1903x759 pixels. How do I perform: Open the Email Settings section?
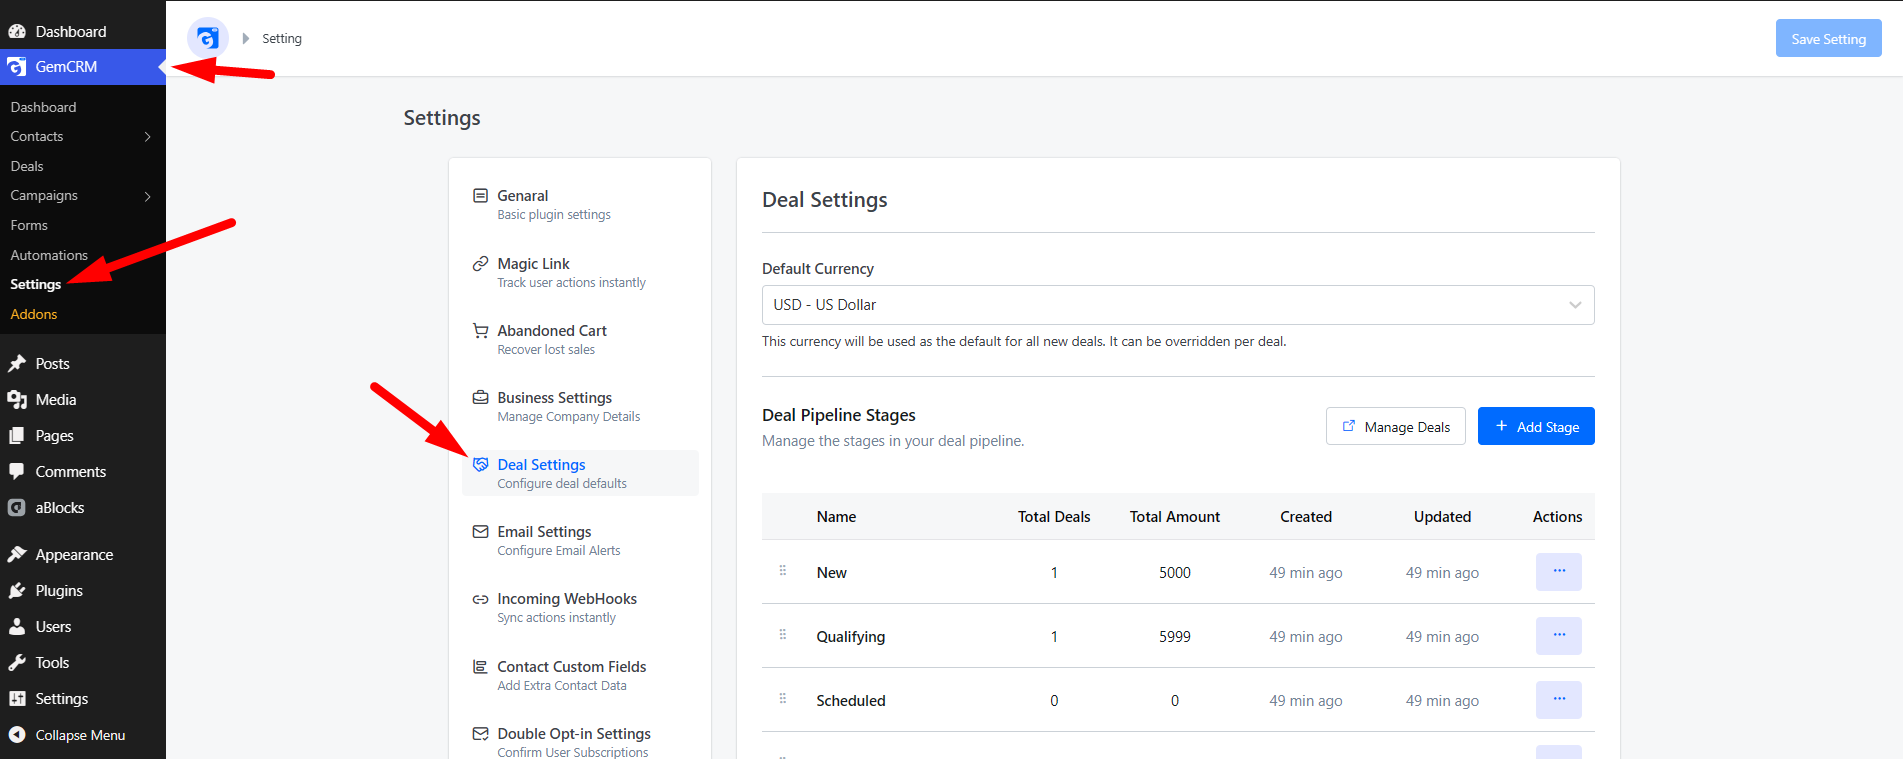click(580, 540)
